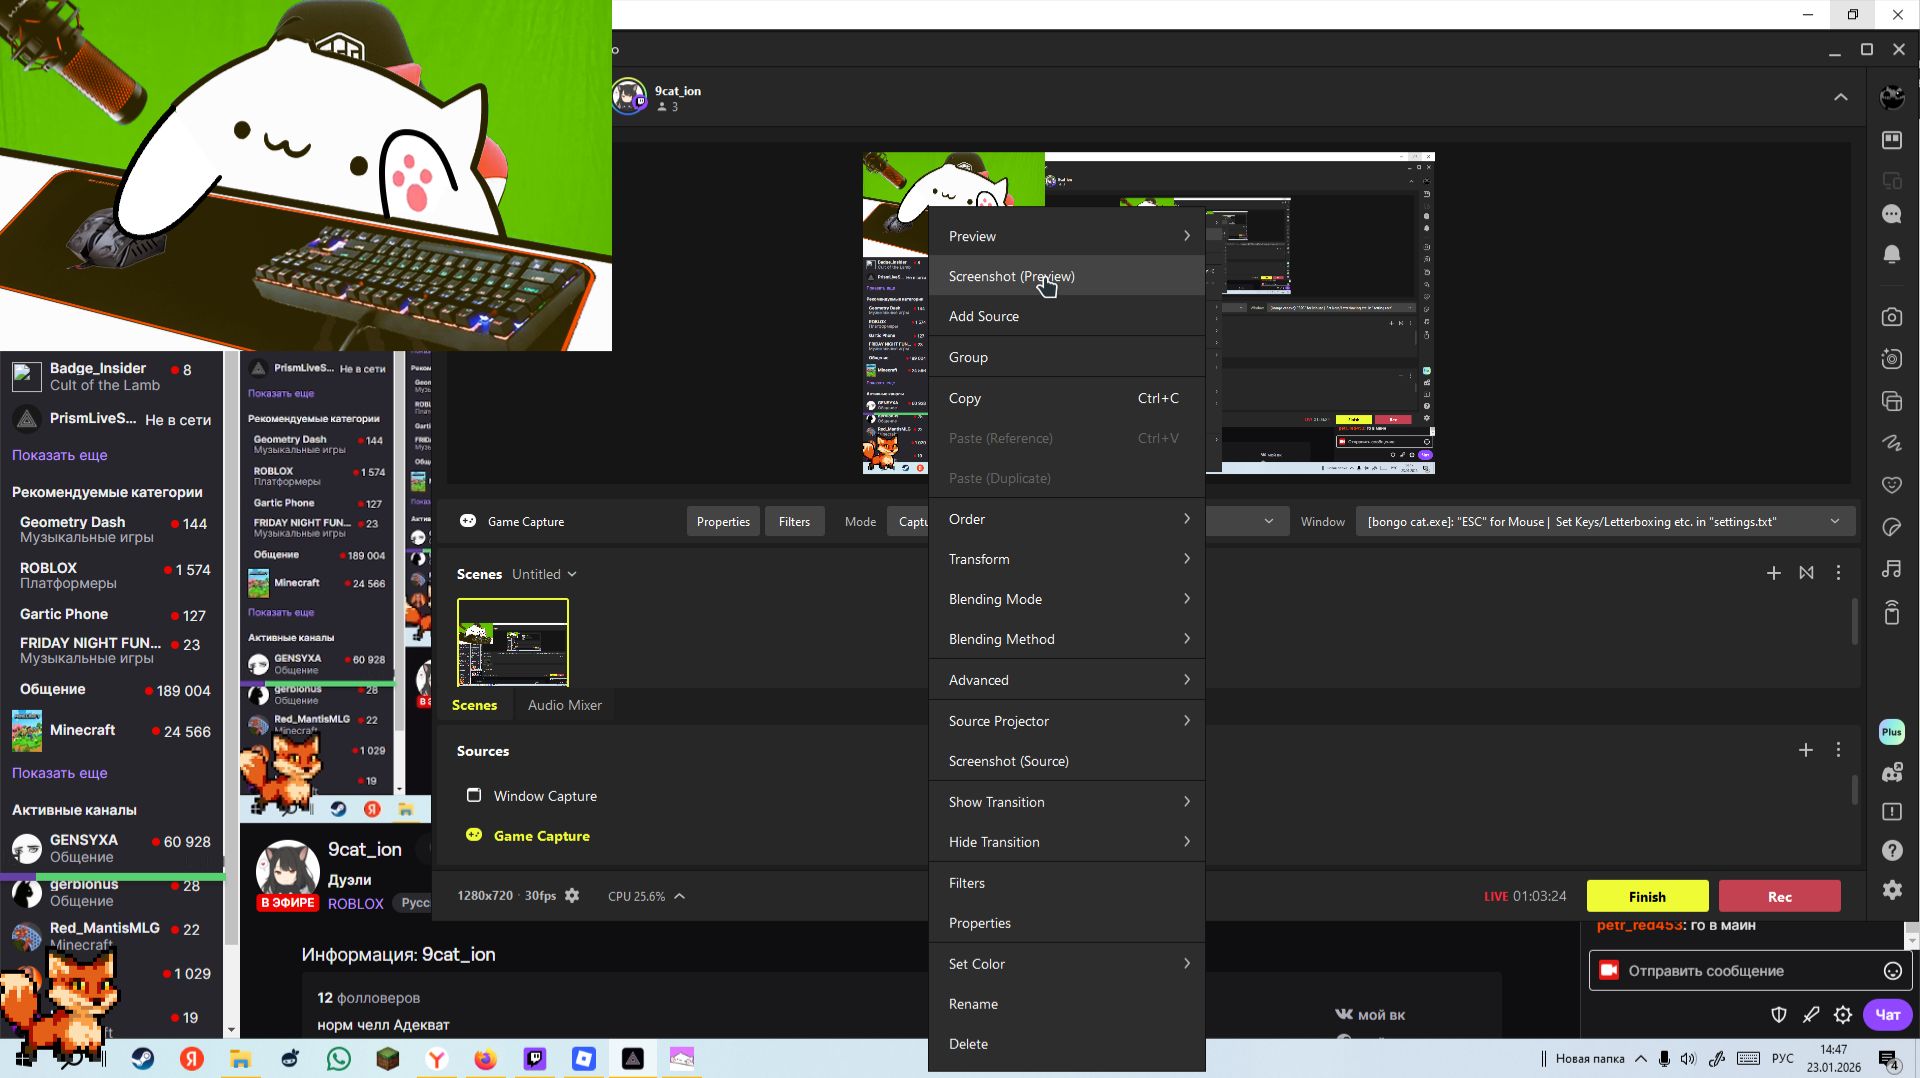Expand the Blending Mode submenu

1067,599
